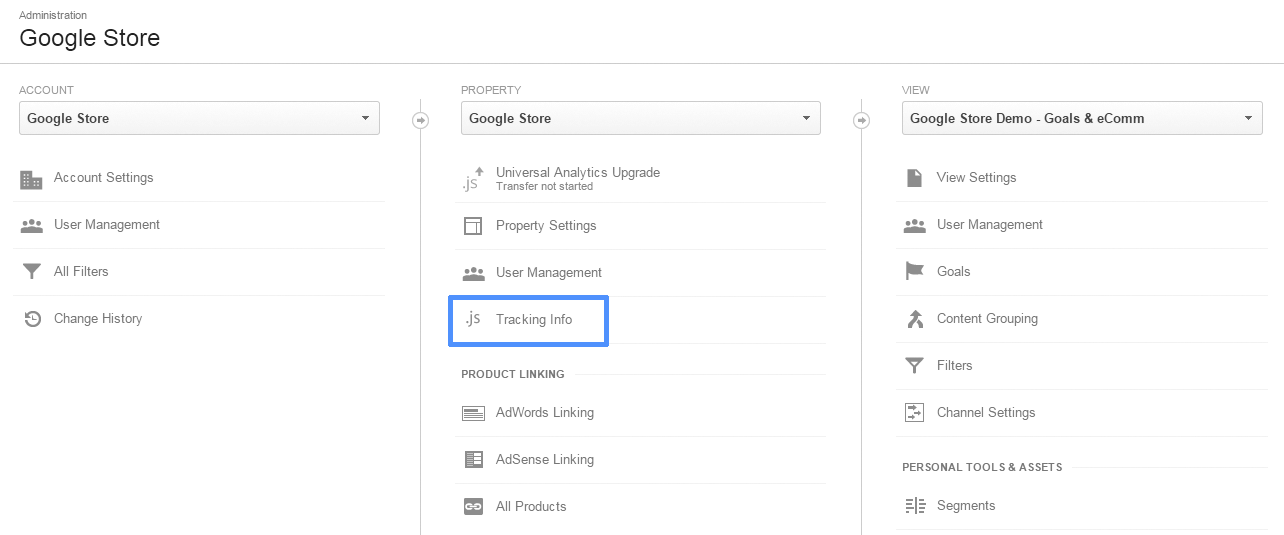Click the Property Settings layout icon
Viewport: 1284px width, 535px height.
(x=473, y=226)
